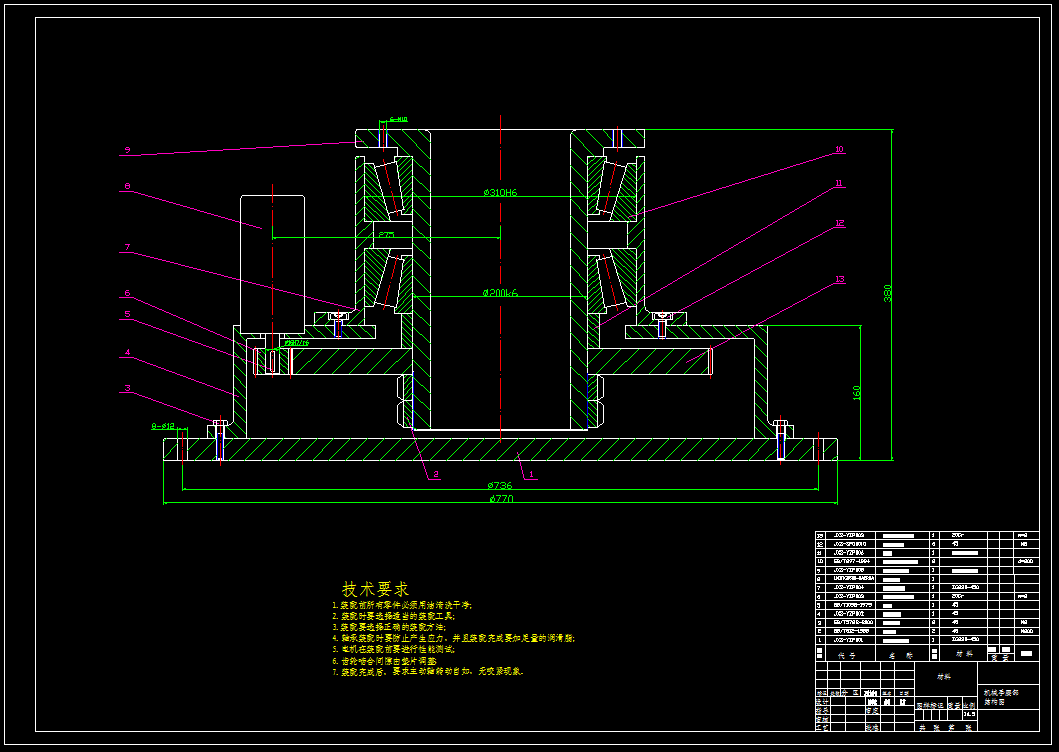Click technical requirement line 2 text
Image resolution: width=1059 pixels, height=752 pixels.
(x=394, y=616)
